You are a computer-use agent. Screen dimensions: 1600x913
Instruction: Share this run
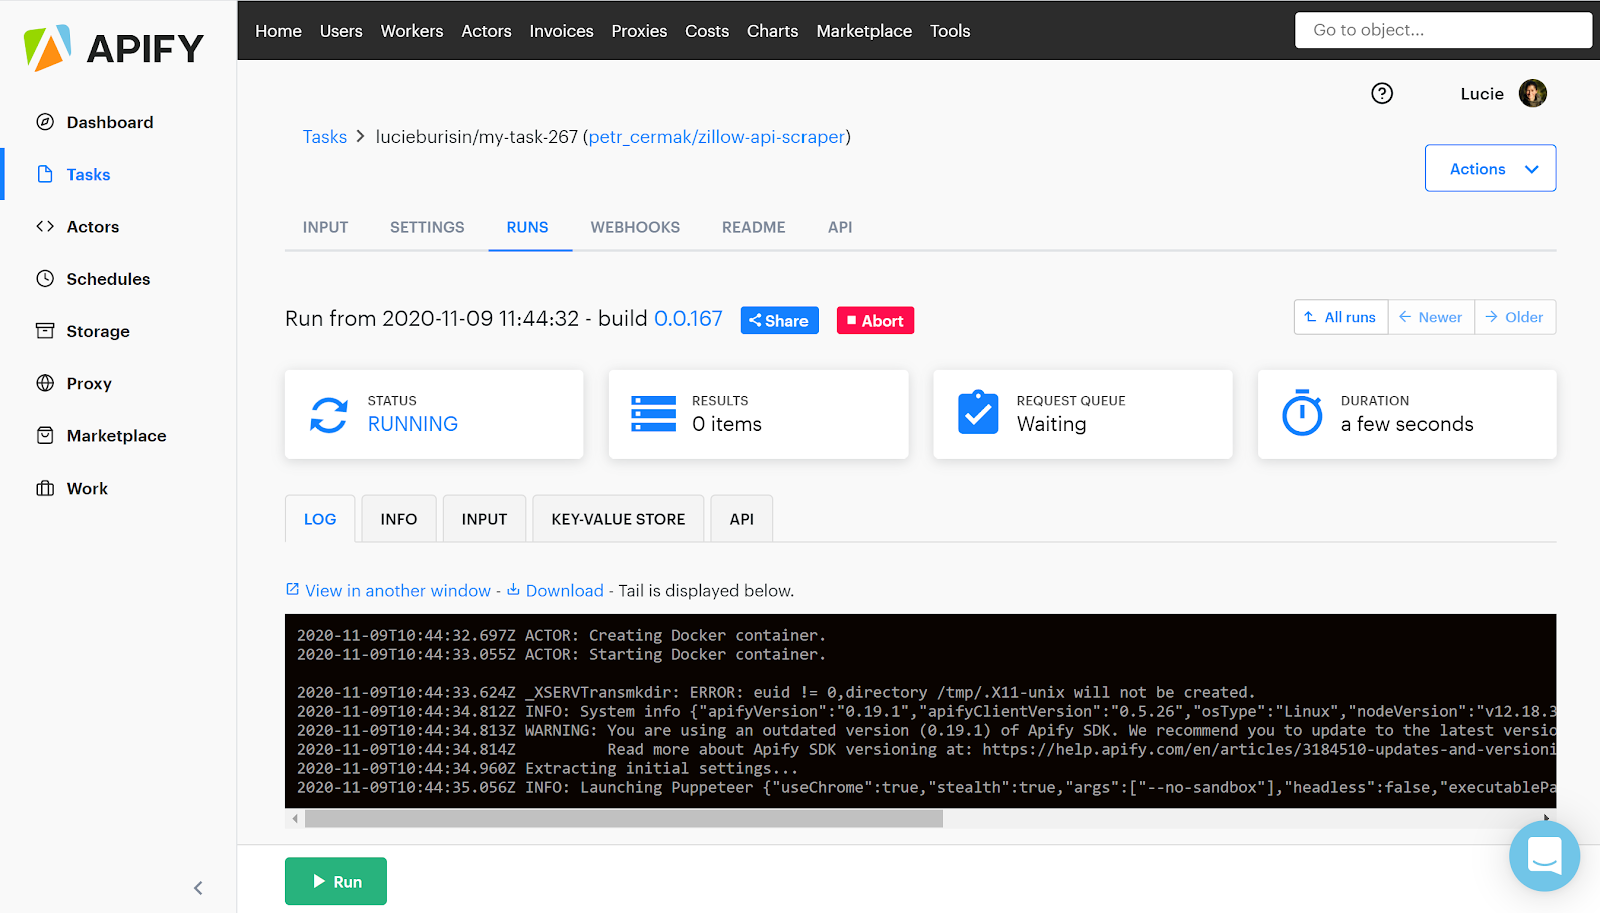pos(779,320)
